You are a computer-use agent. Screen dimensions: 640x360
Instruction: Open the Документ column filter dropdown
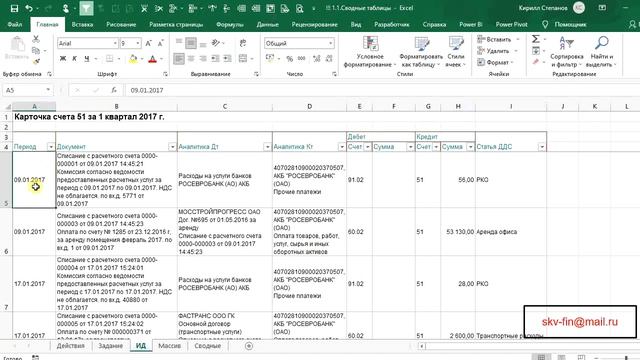point(172,147)
